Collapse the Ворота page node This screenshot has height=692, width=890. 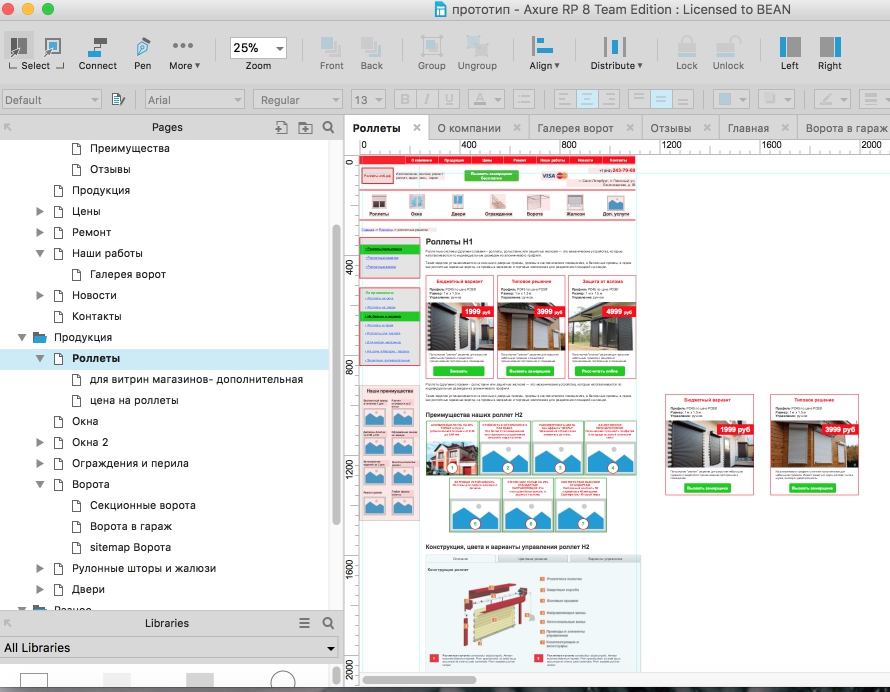coord(40,484)
